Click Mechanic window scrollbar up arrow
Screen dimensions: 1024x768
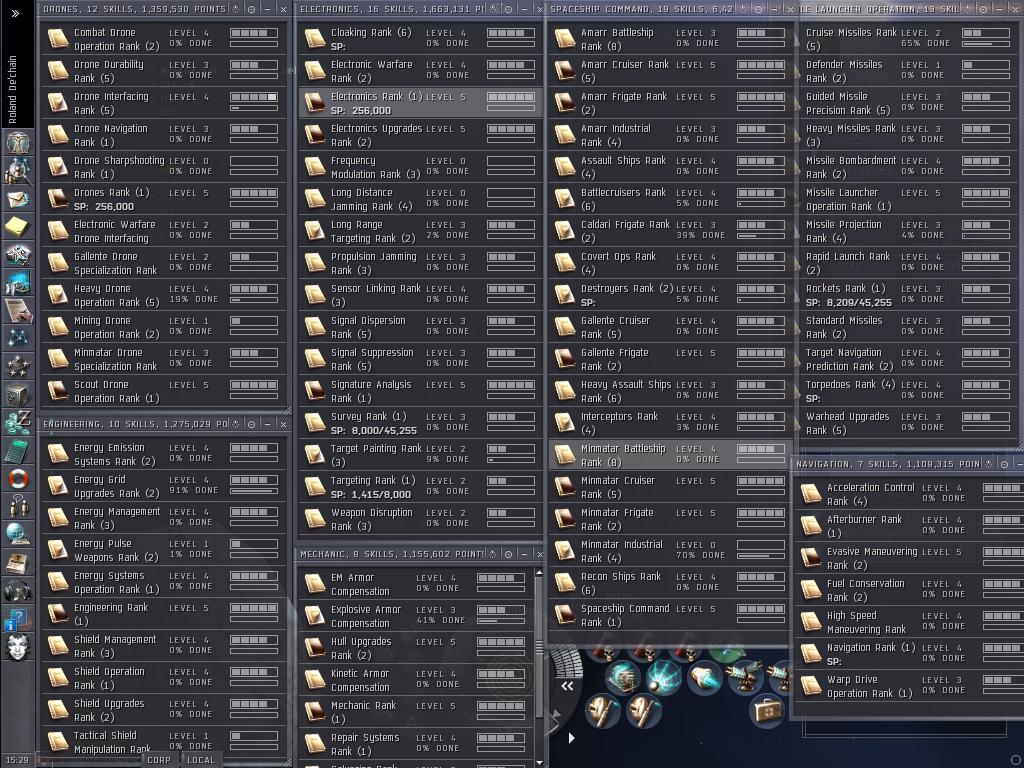[539, 573]
